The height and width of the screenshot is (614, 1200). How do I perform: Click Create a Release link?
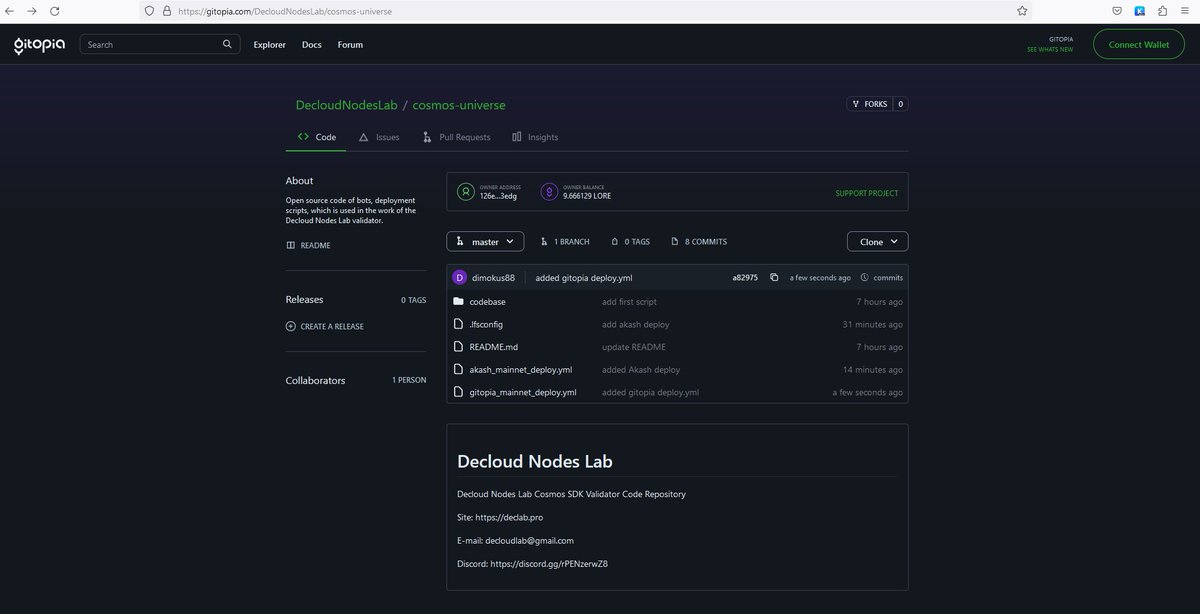click(x=332, y=326)
